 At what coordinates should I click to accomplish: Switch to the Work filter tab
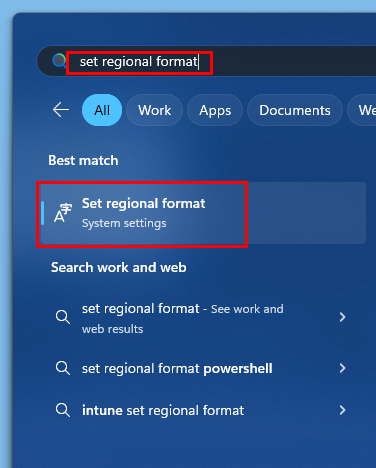[155, 110]
